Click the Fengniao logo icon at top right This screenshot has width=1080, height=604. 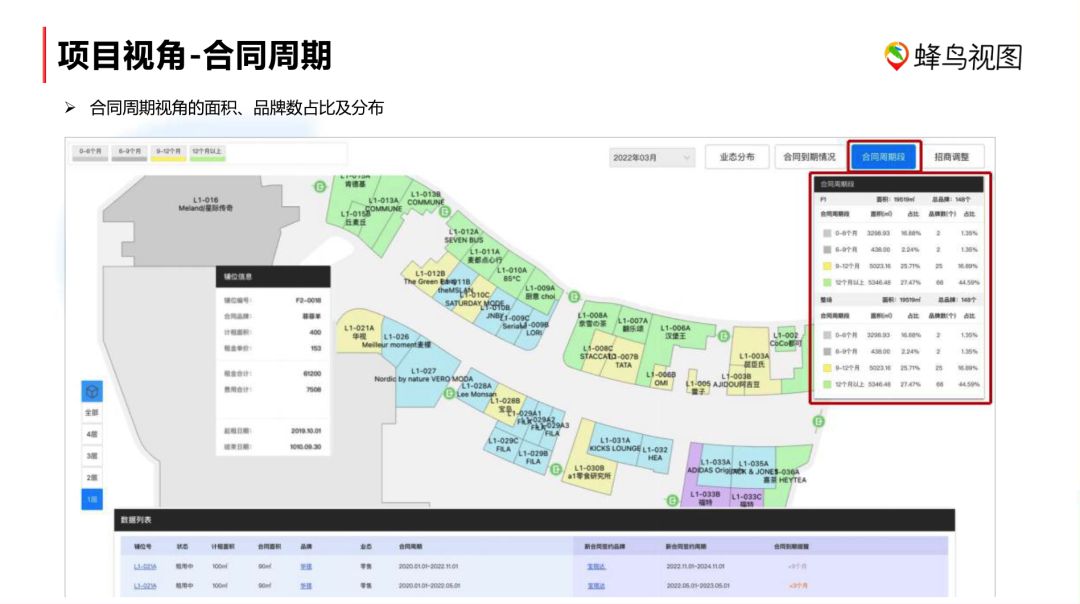tap(896, 56)
